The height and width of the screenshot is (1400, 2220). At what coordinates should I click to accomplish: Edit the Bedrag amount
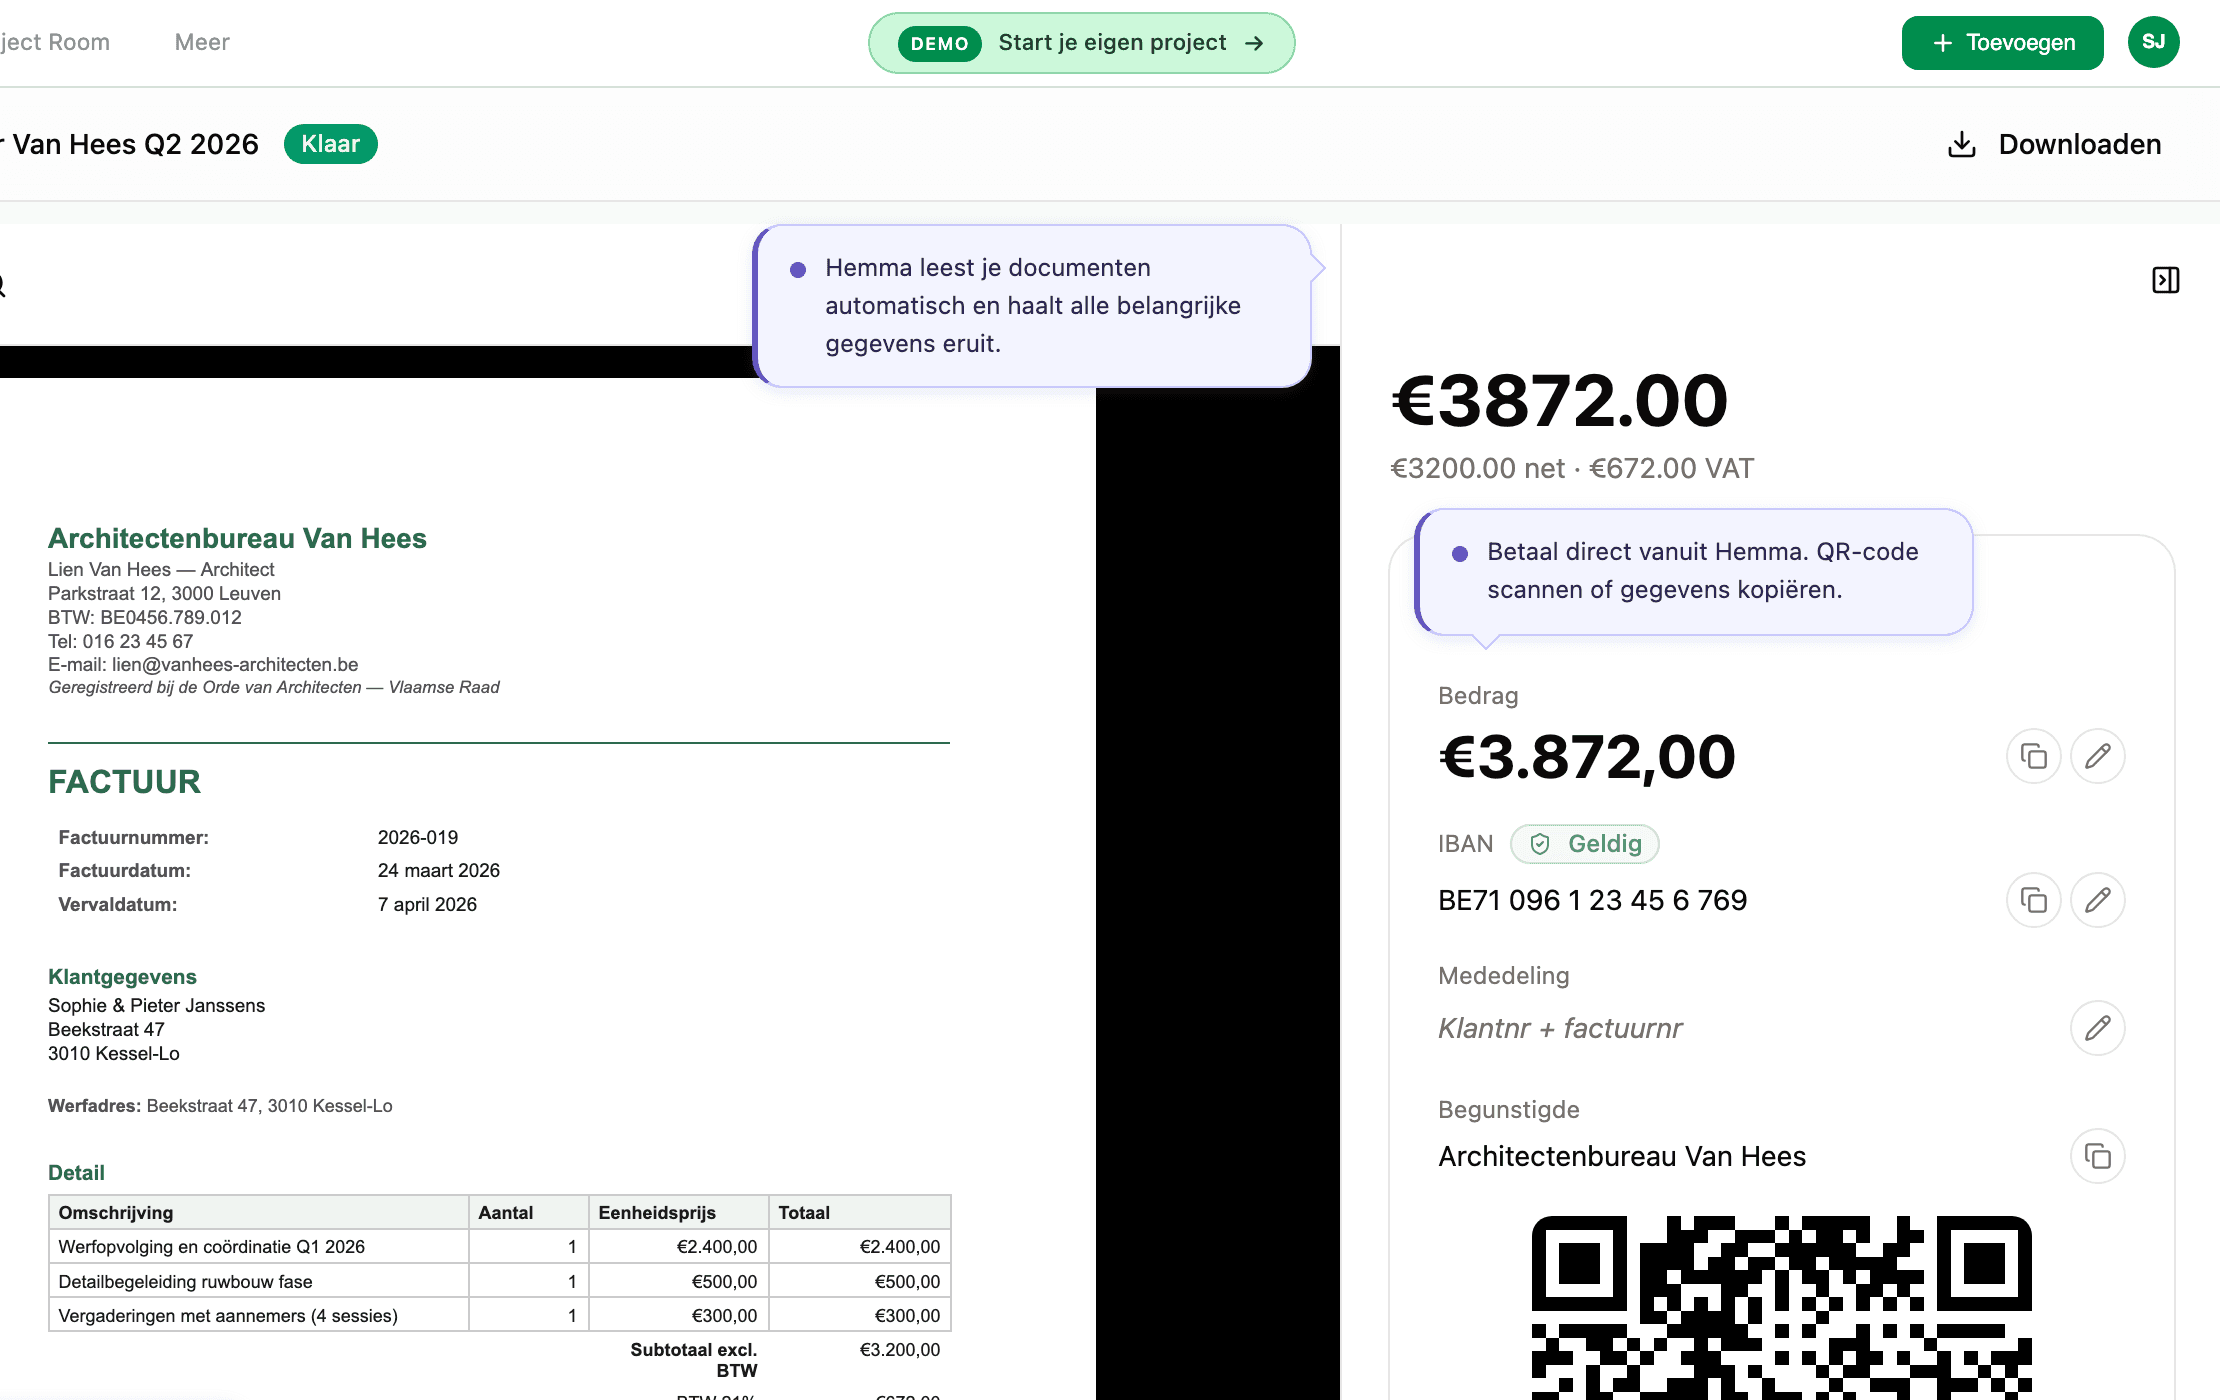2097,756
